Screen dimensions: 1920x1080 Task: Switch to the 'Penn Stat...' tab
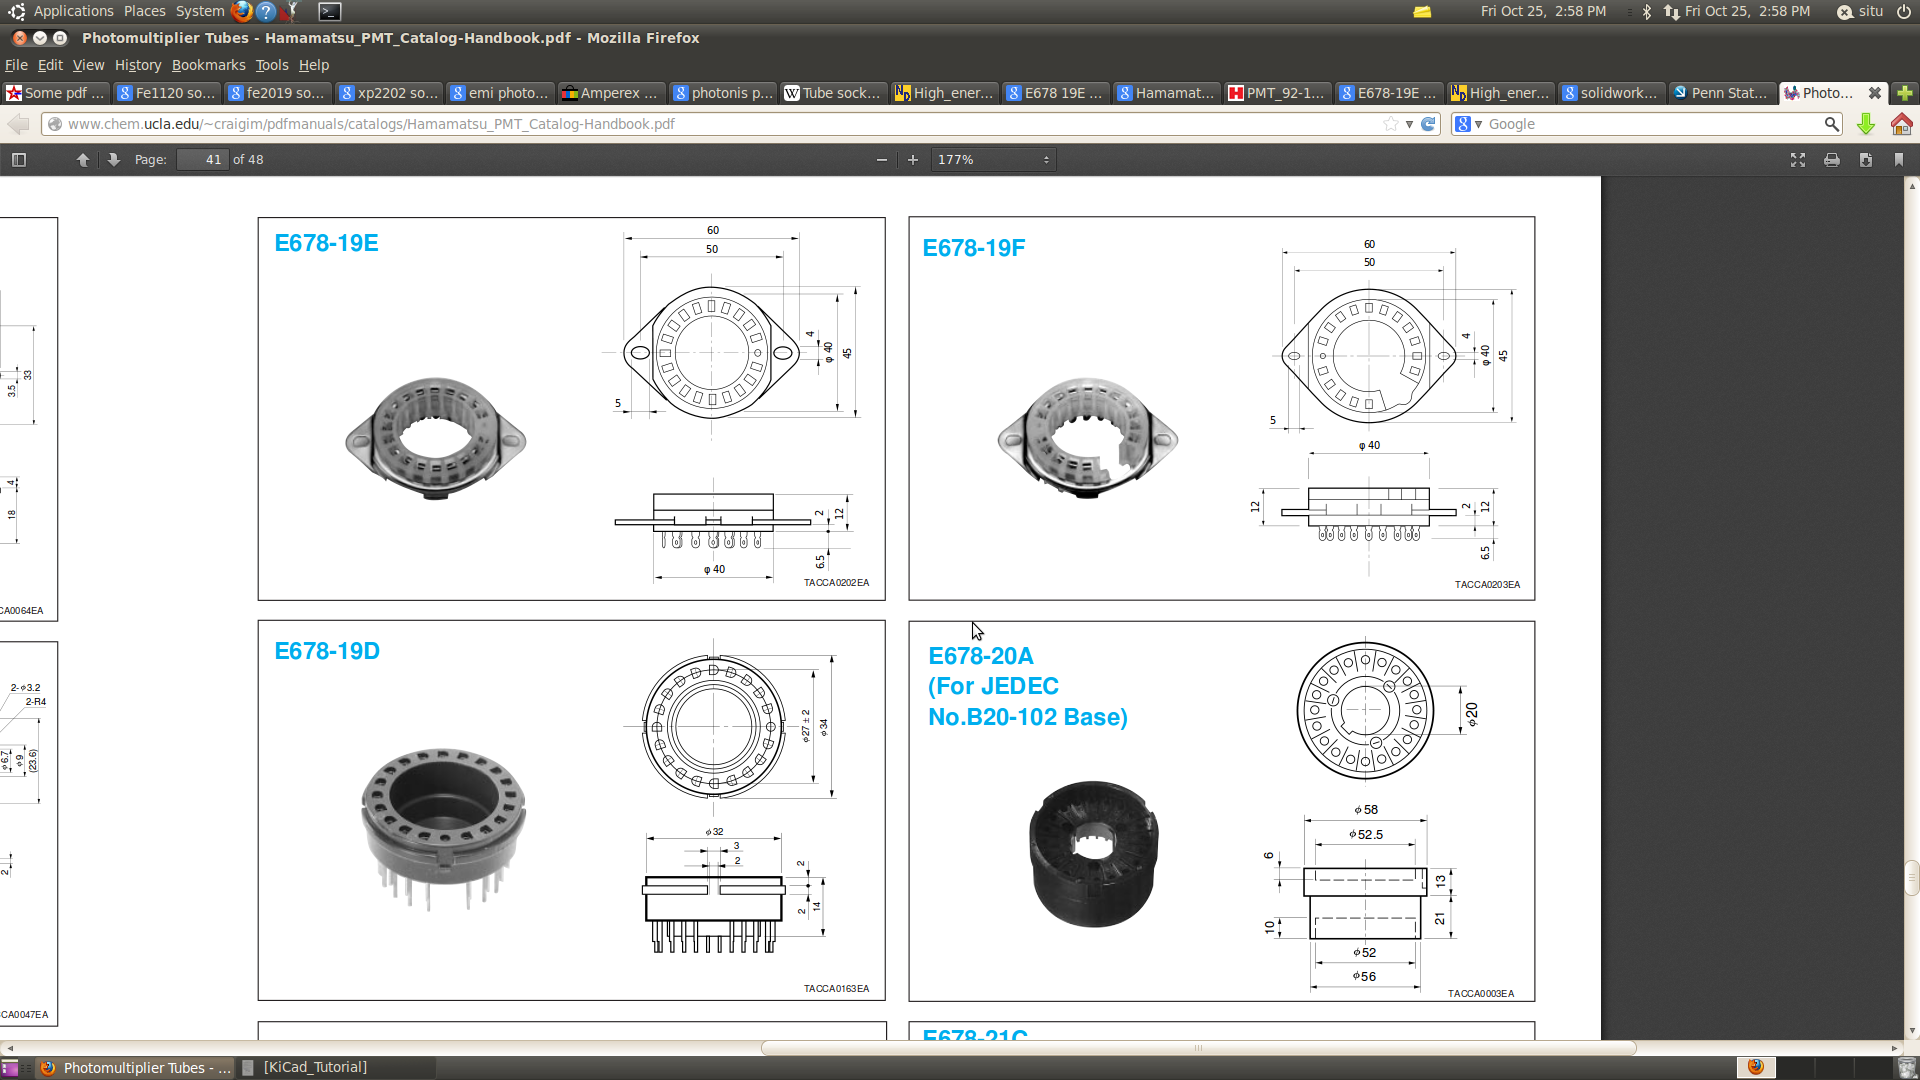pyautogui.click(x=1722, y=93)
